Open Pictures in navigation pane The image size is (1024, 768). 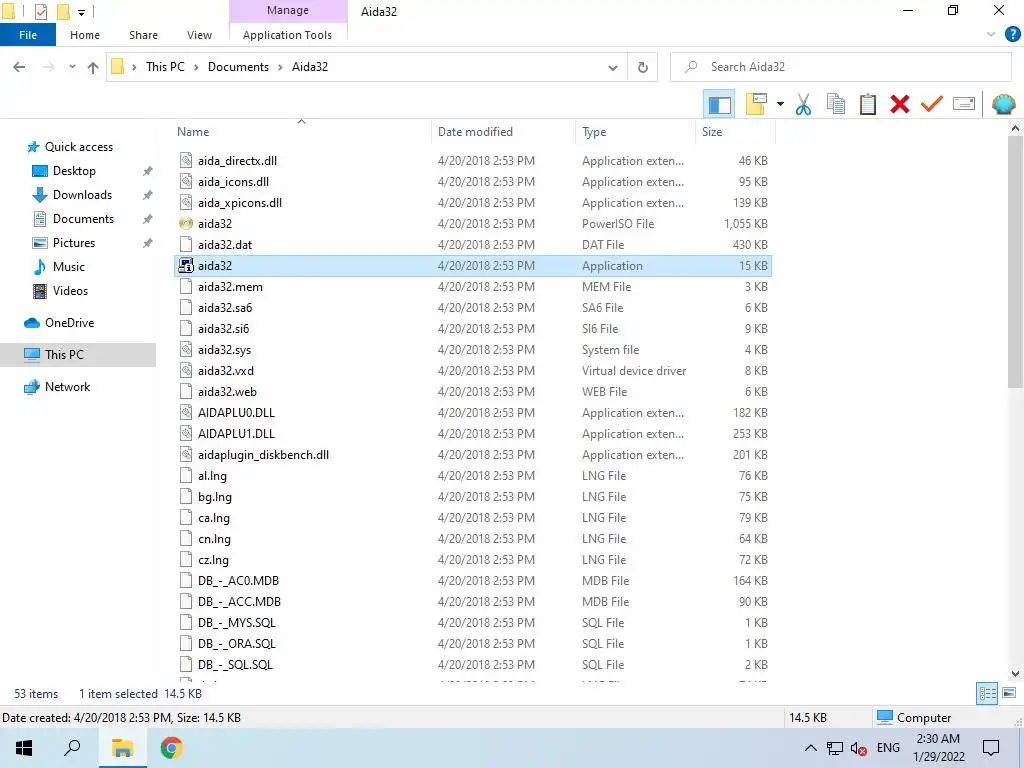click(74, 243)
